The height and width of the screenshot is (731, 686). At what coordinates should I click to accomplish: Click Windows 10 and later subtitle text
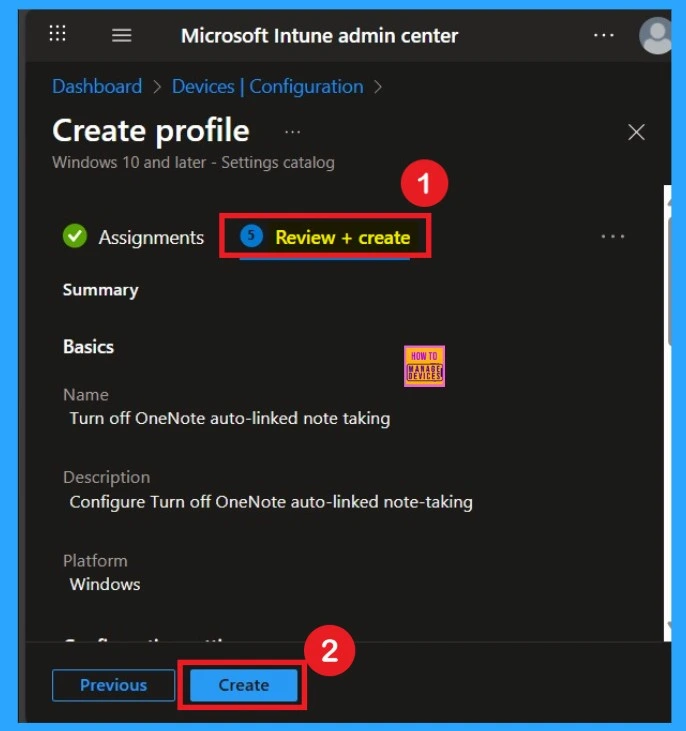pyautogui.click(x=194, y=163)
